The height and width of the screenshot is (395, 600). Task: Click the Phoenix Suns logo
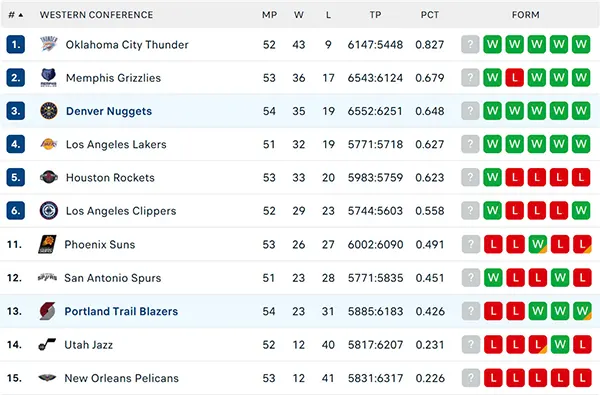pyautogui.click(x=47, y=244)
